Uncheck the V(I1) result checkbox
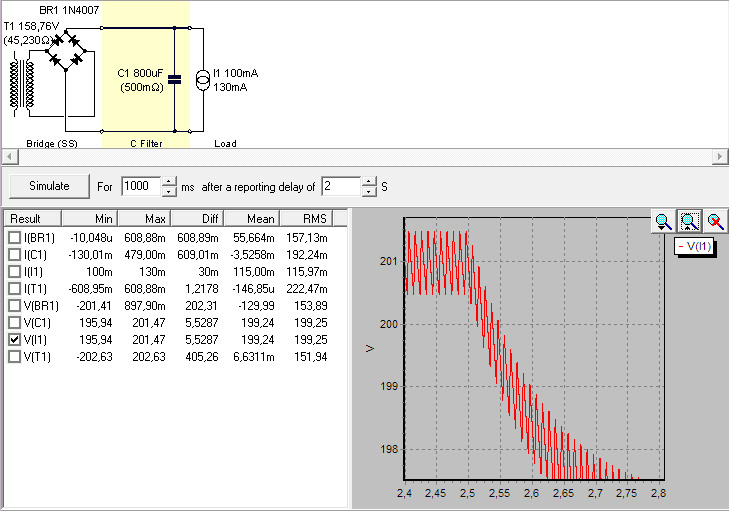The height and width of the screenshot is (511, 730). (x=14, y=340)
